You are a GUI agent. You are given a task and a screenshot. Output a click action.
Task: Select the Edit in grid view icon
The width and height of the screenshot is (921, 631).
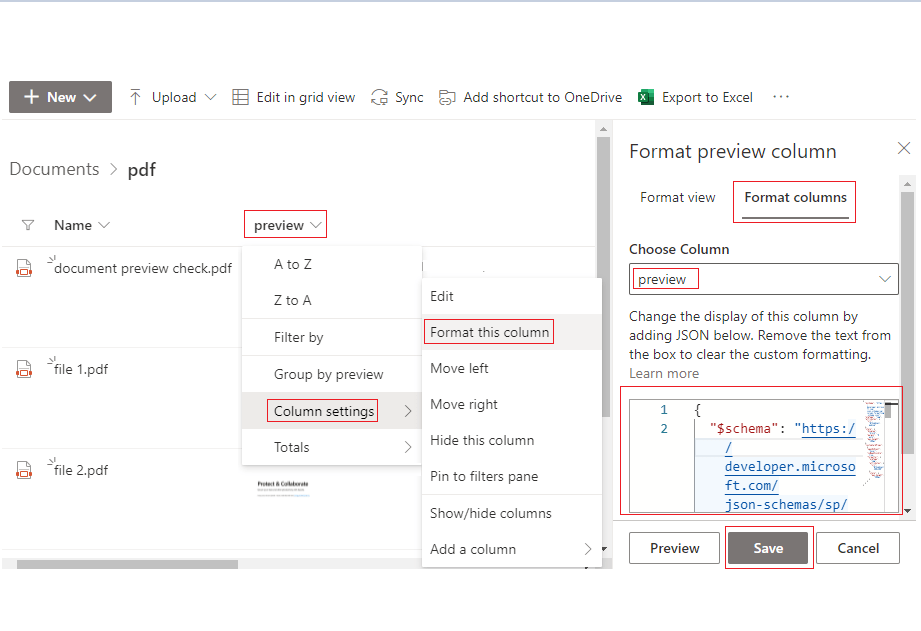(240, 96)
